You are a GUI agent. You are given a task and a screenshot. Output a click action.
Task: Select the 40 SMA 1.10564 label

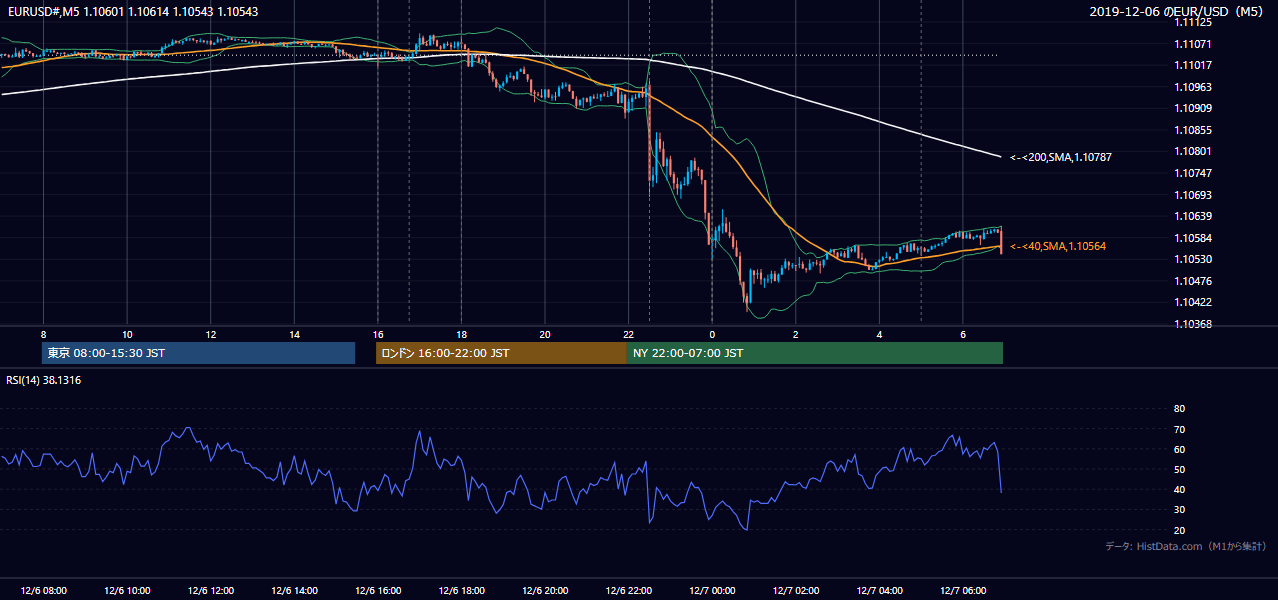[x=1058, y=246]
